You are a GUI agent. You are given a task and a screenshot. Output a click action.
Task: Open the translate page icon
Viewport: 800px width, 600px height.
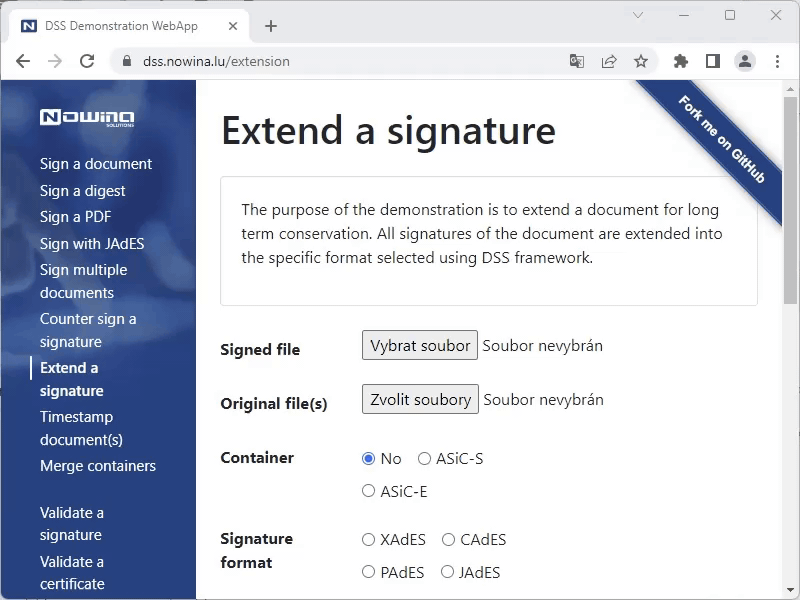click(577, 61)
